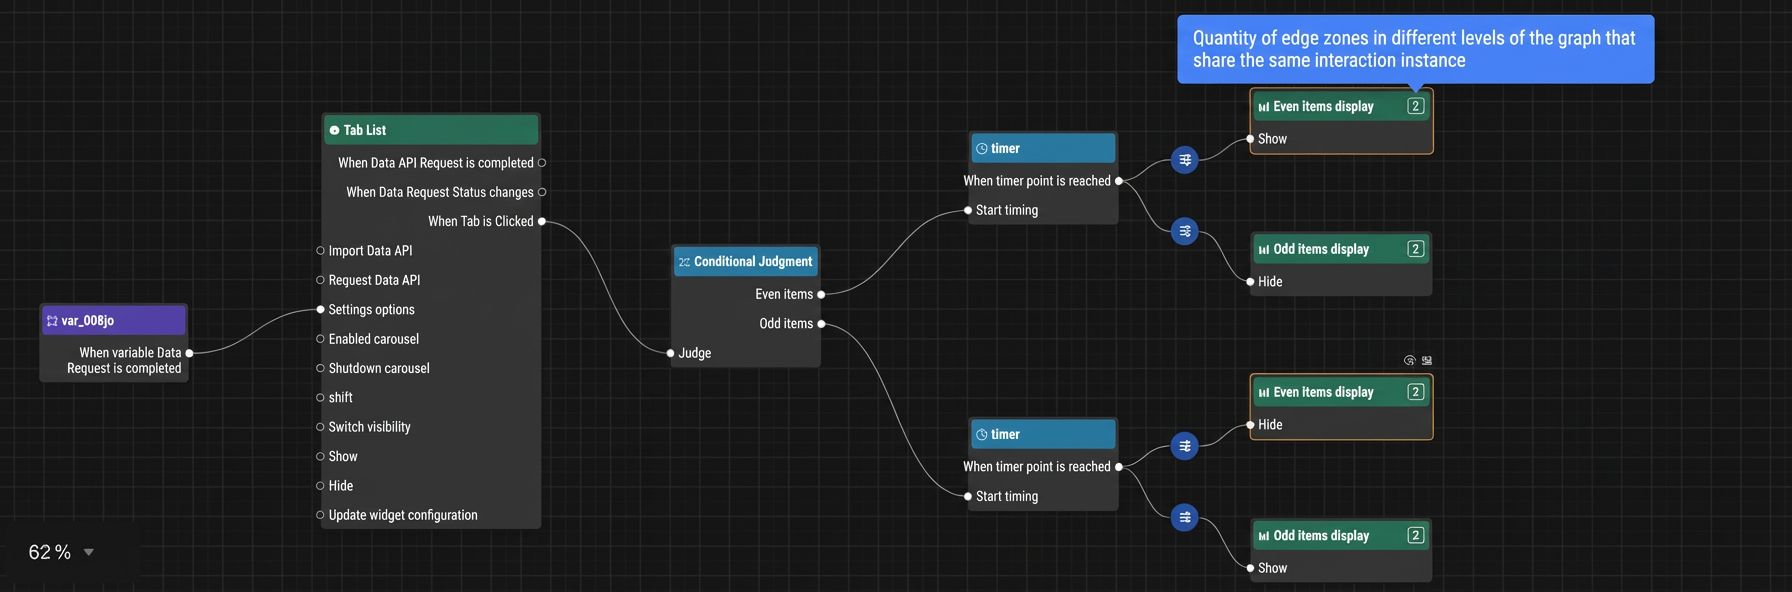Click the 2 badge on Odd items display with Hide
The height and width of the screenshot is (592, 1792).
click(x=1415, y=249)
